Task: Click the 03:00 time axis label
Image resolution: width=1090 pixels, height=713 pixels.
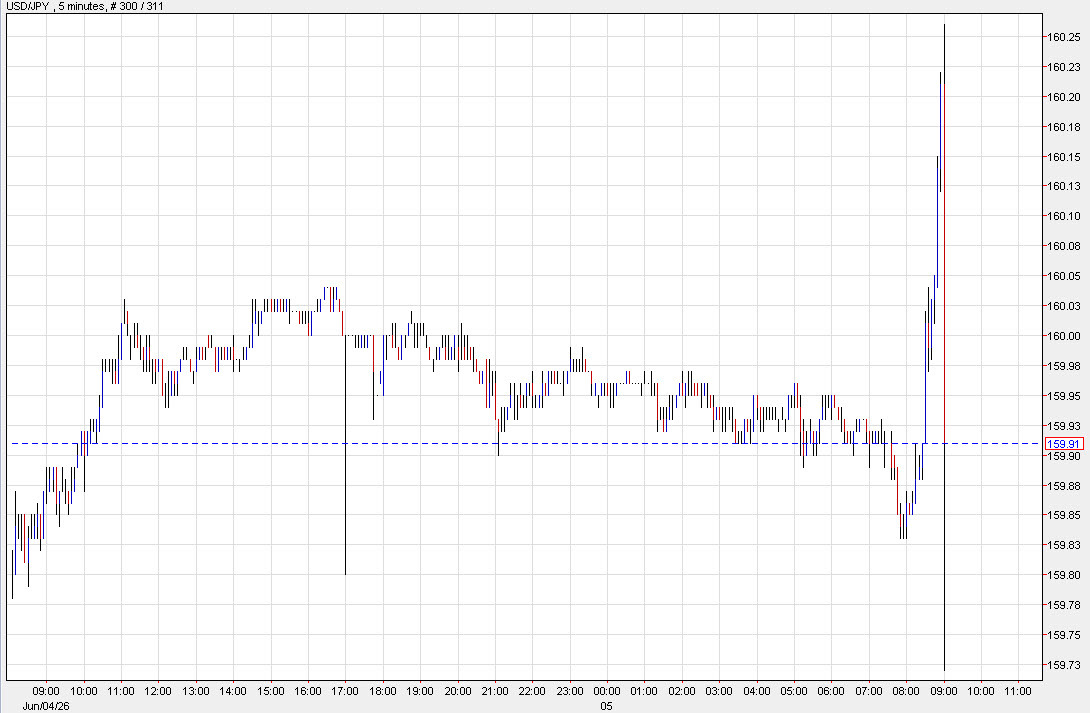Action: tap(719, 691)
